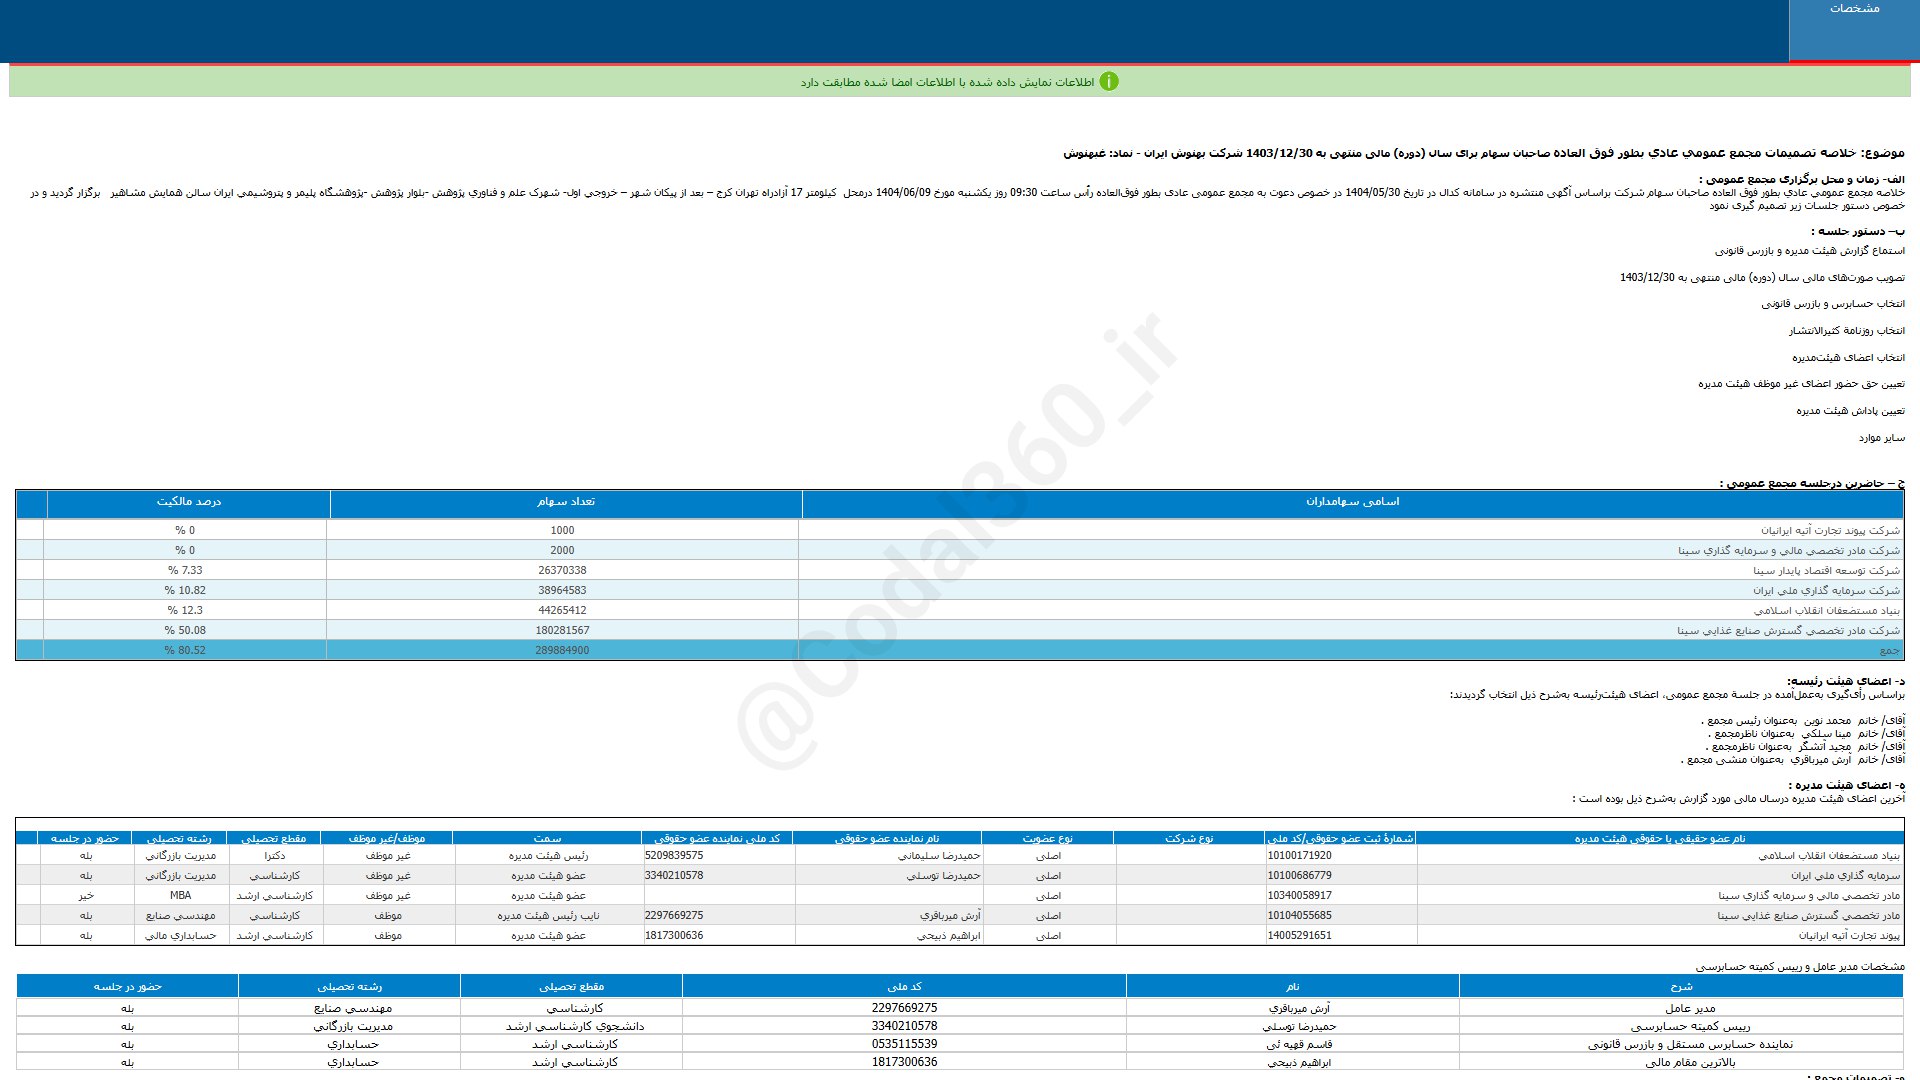Click the اسامی سهامداران column header
1920x1080 pixels.
coord(1351,502)
